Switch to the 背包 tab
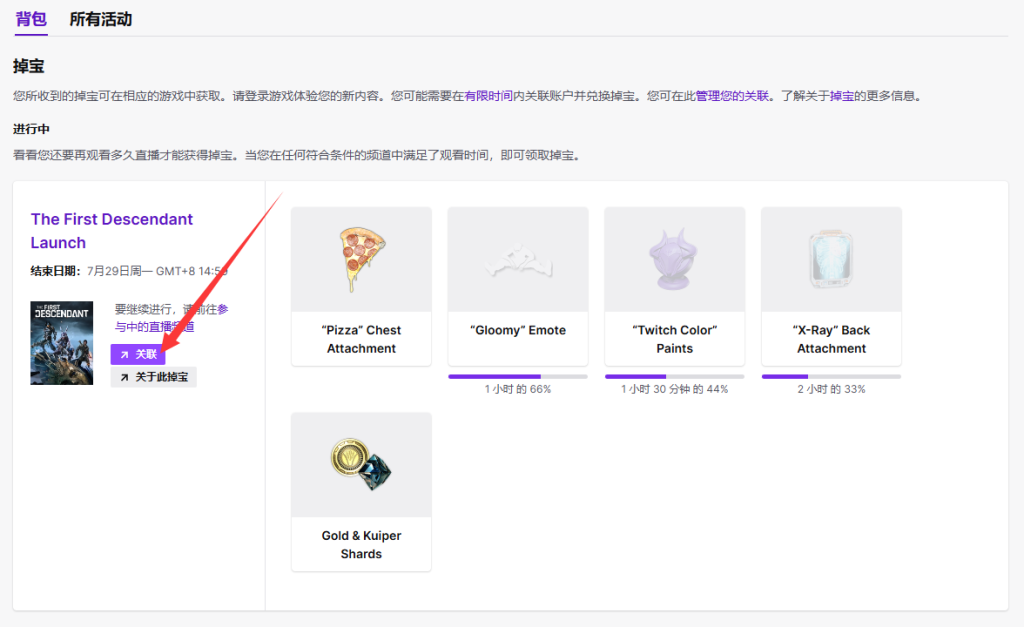 click(31, 19)
